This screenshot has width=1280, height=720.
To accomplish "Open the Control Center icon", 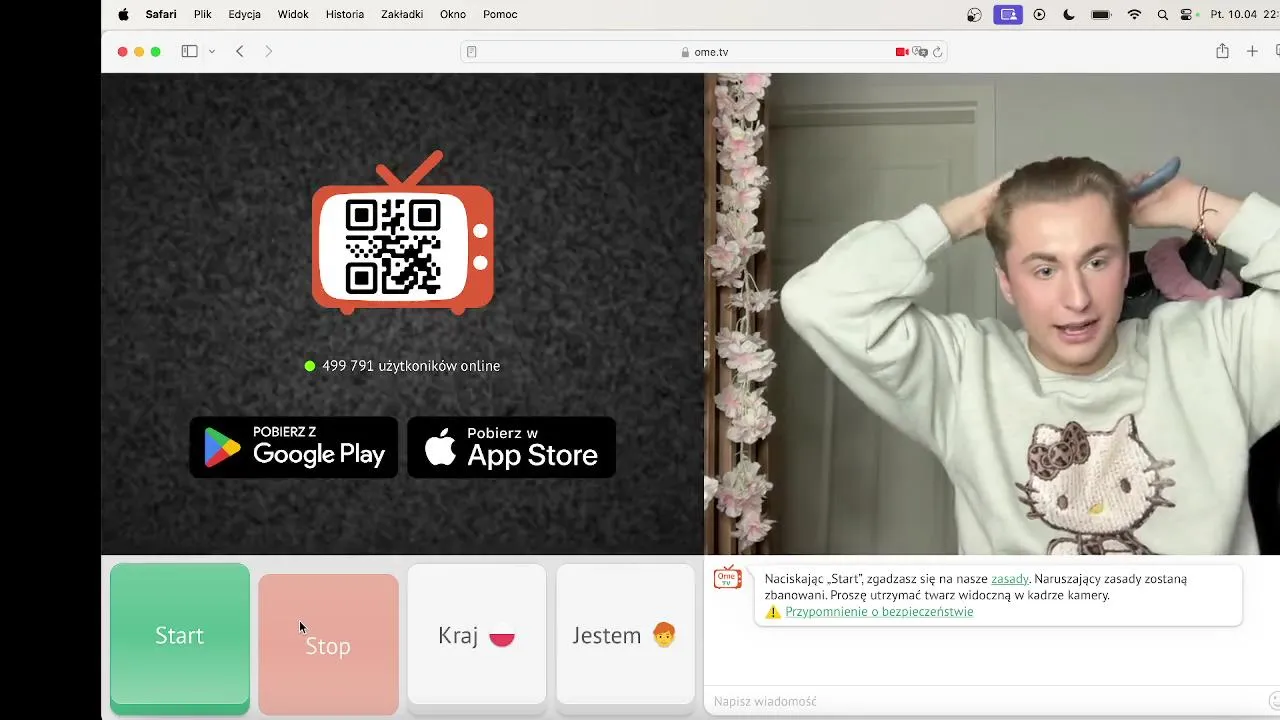I will tap(1187, 15).
